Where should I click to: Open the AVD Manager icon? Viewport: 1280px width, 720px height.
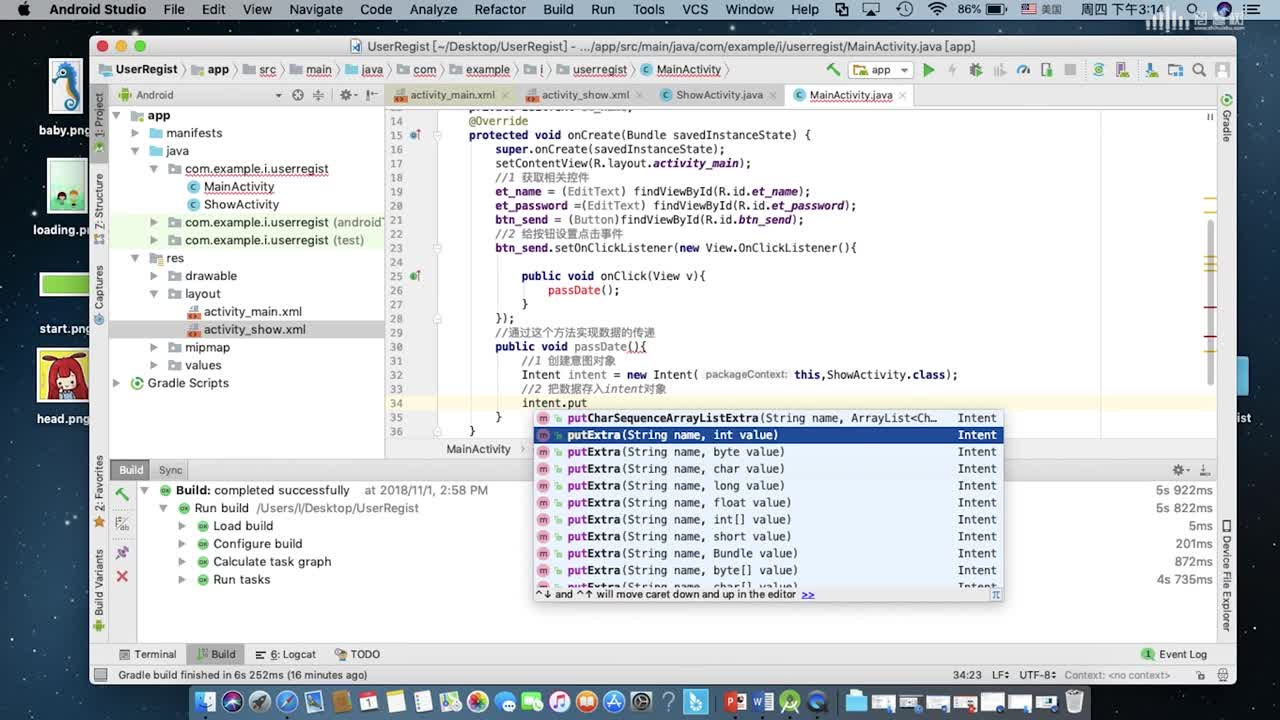pyautogui.click(x=1121, y=70)
